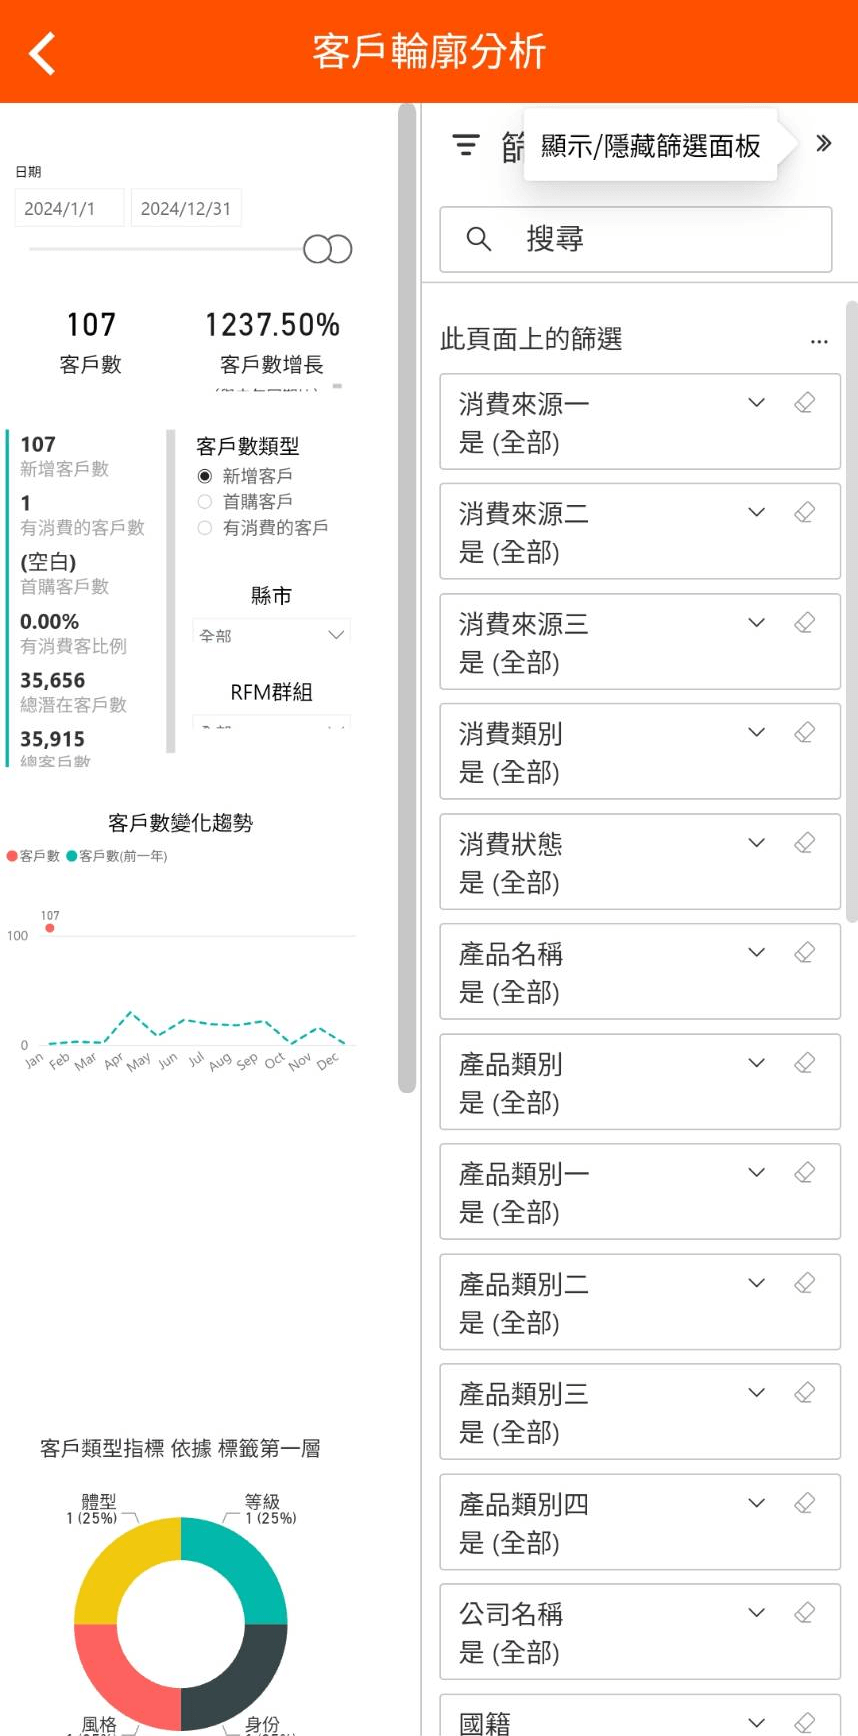Viewport: 858px width, 1736px height.
Task: Expand the 消費來源一 filter card
Action: [x=757, y=402]
